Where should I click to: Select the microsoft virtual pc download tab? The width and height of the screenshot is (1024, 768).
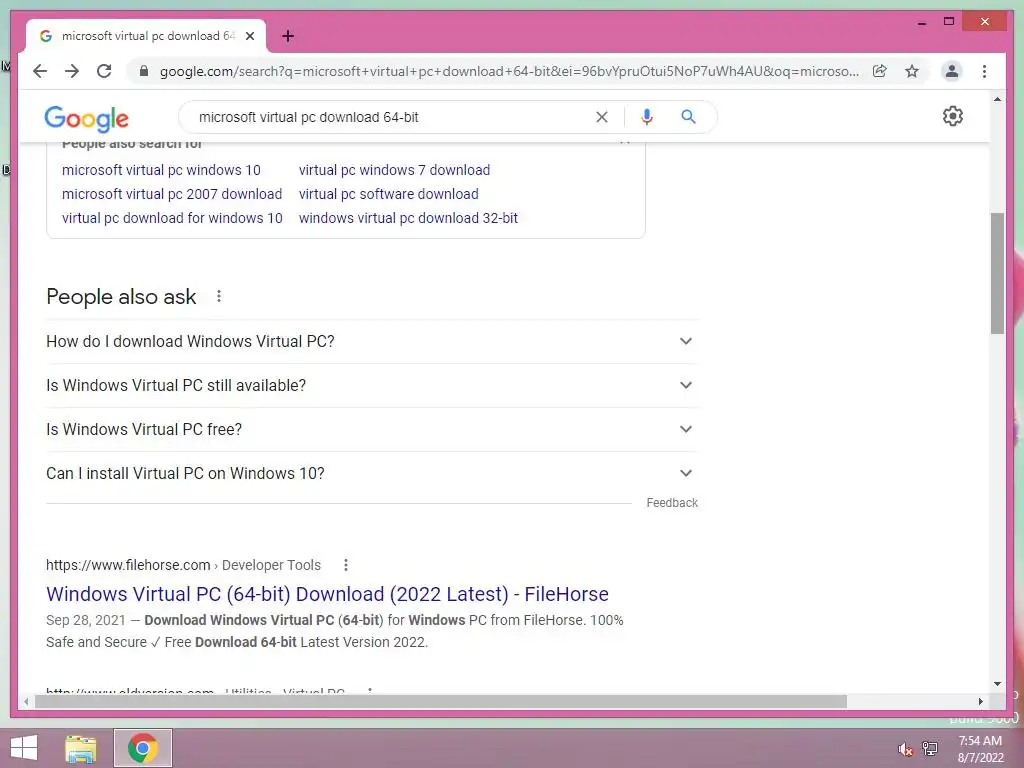tap(146, 36)
